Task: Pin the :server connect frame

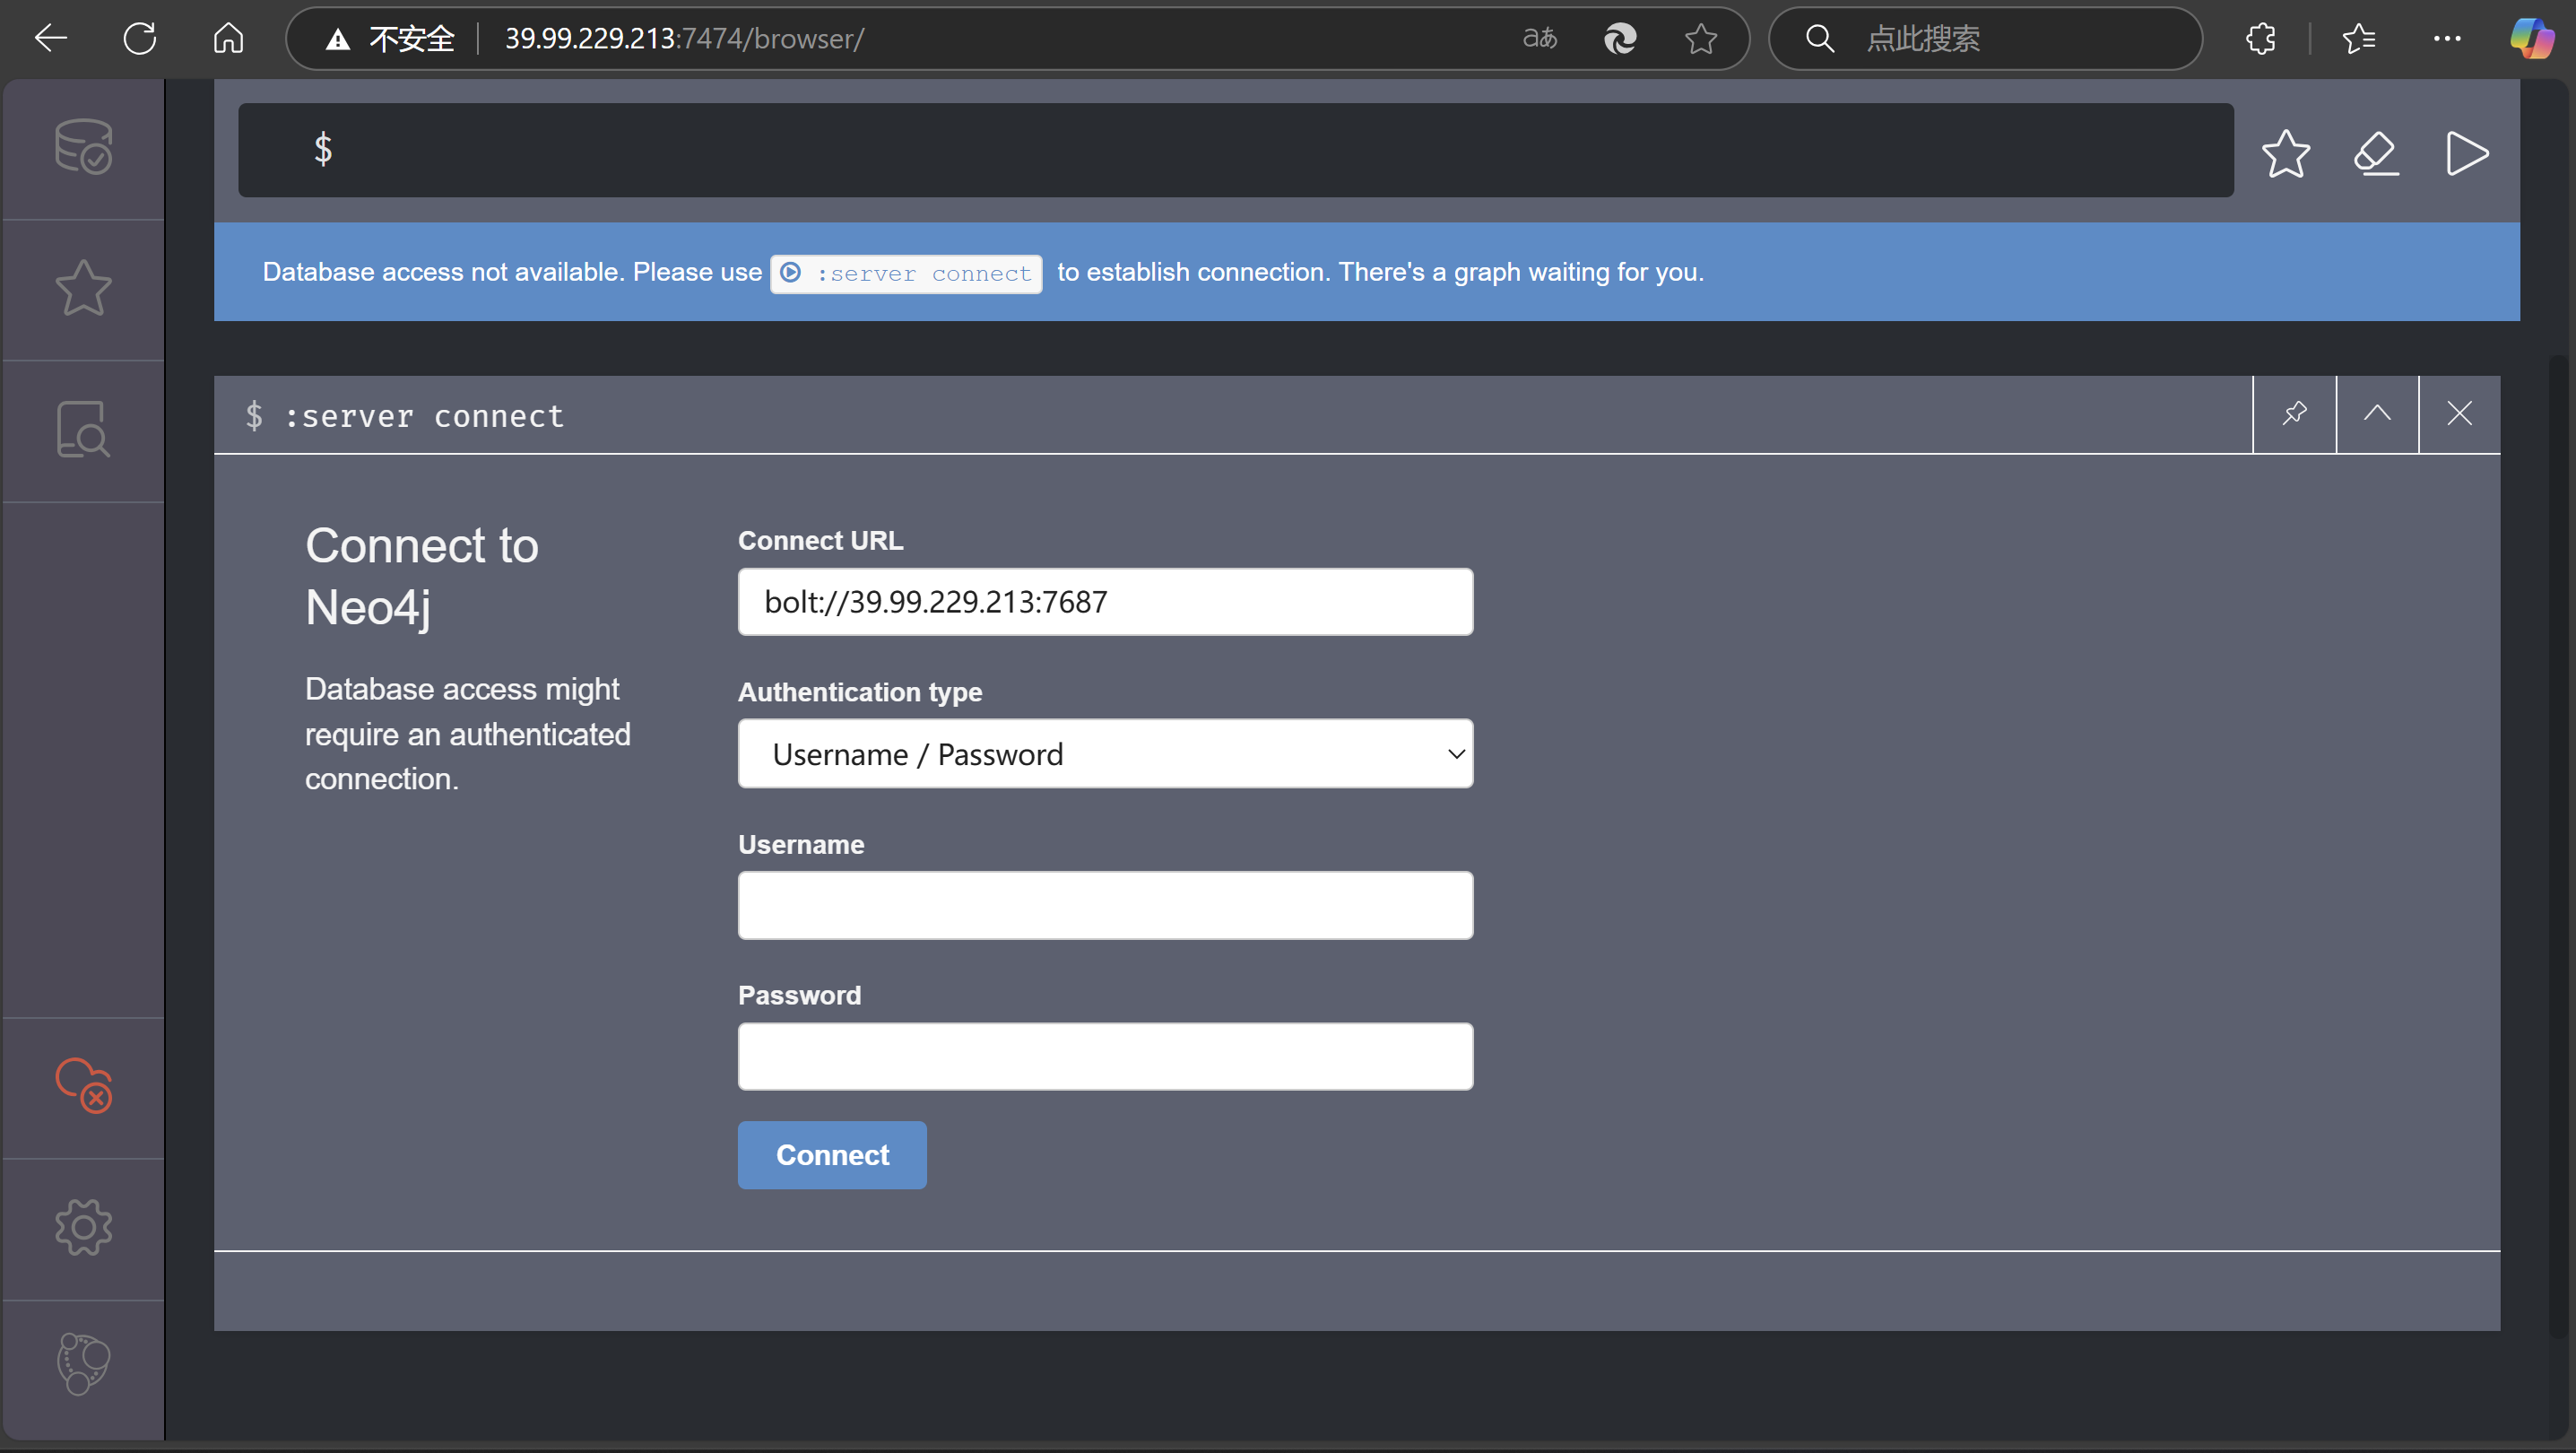Action: tap(2295, 414)
